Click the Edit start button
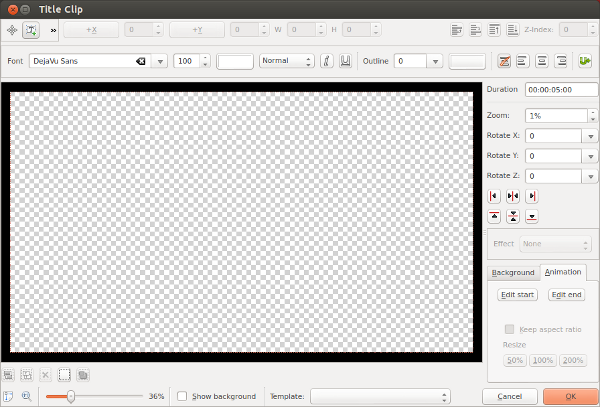This screenshot has height=407, width=600. (x=518, y=294)
